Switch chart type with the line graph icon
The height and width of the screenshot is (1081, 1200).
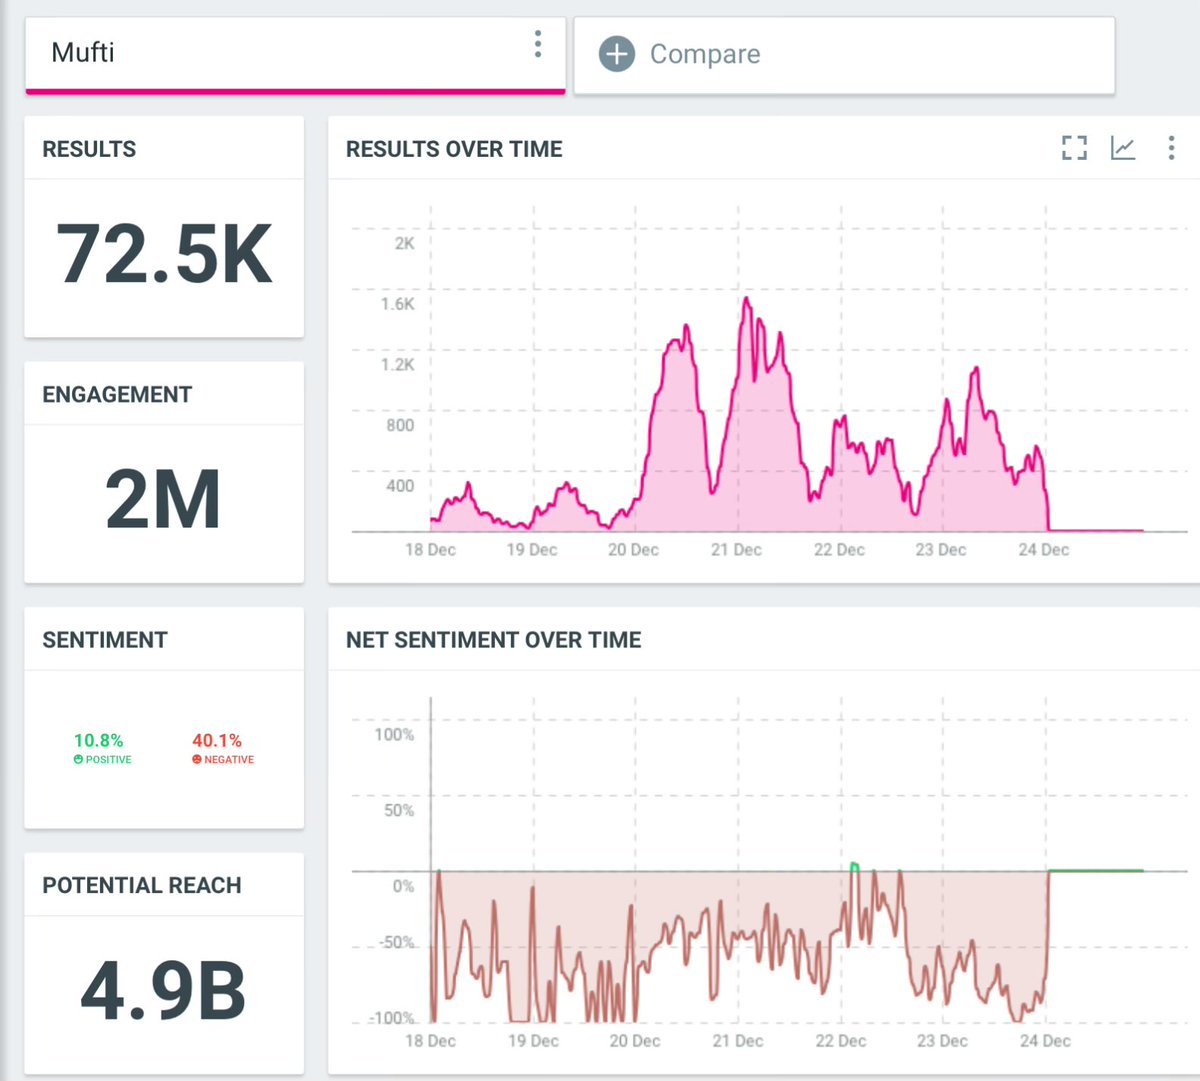1123,149
